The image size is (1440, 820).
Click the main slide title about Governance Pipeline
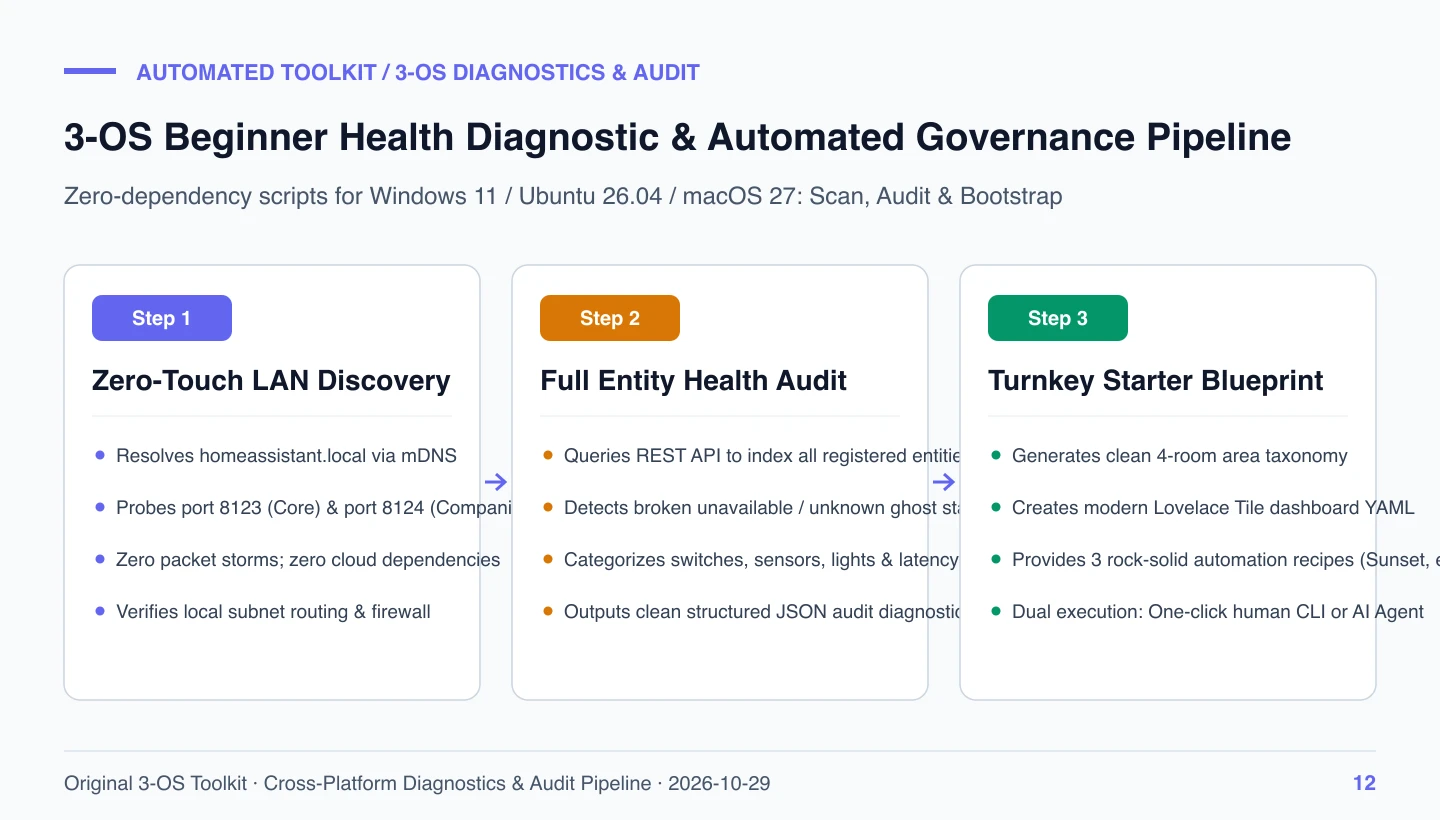677,137
